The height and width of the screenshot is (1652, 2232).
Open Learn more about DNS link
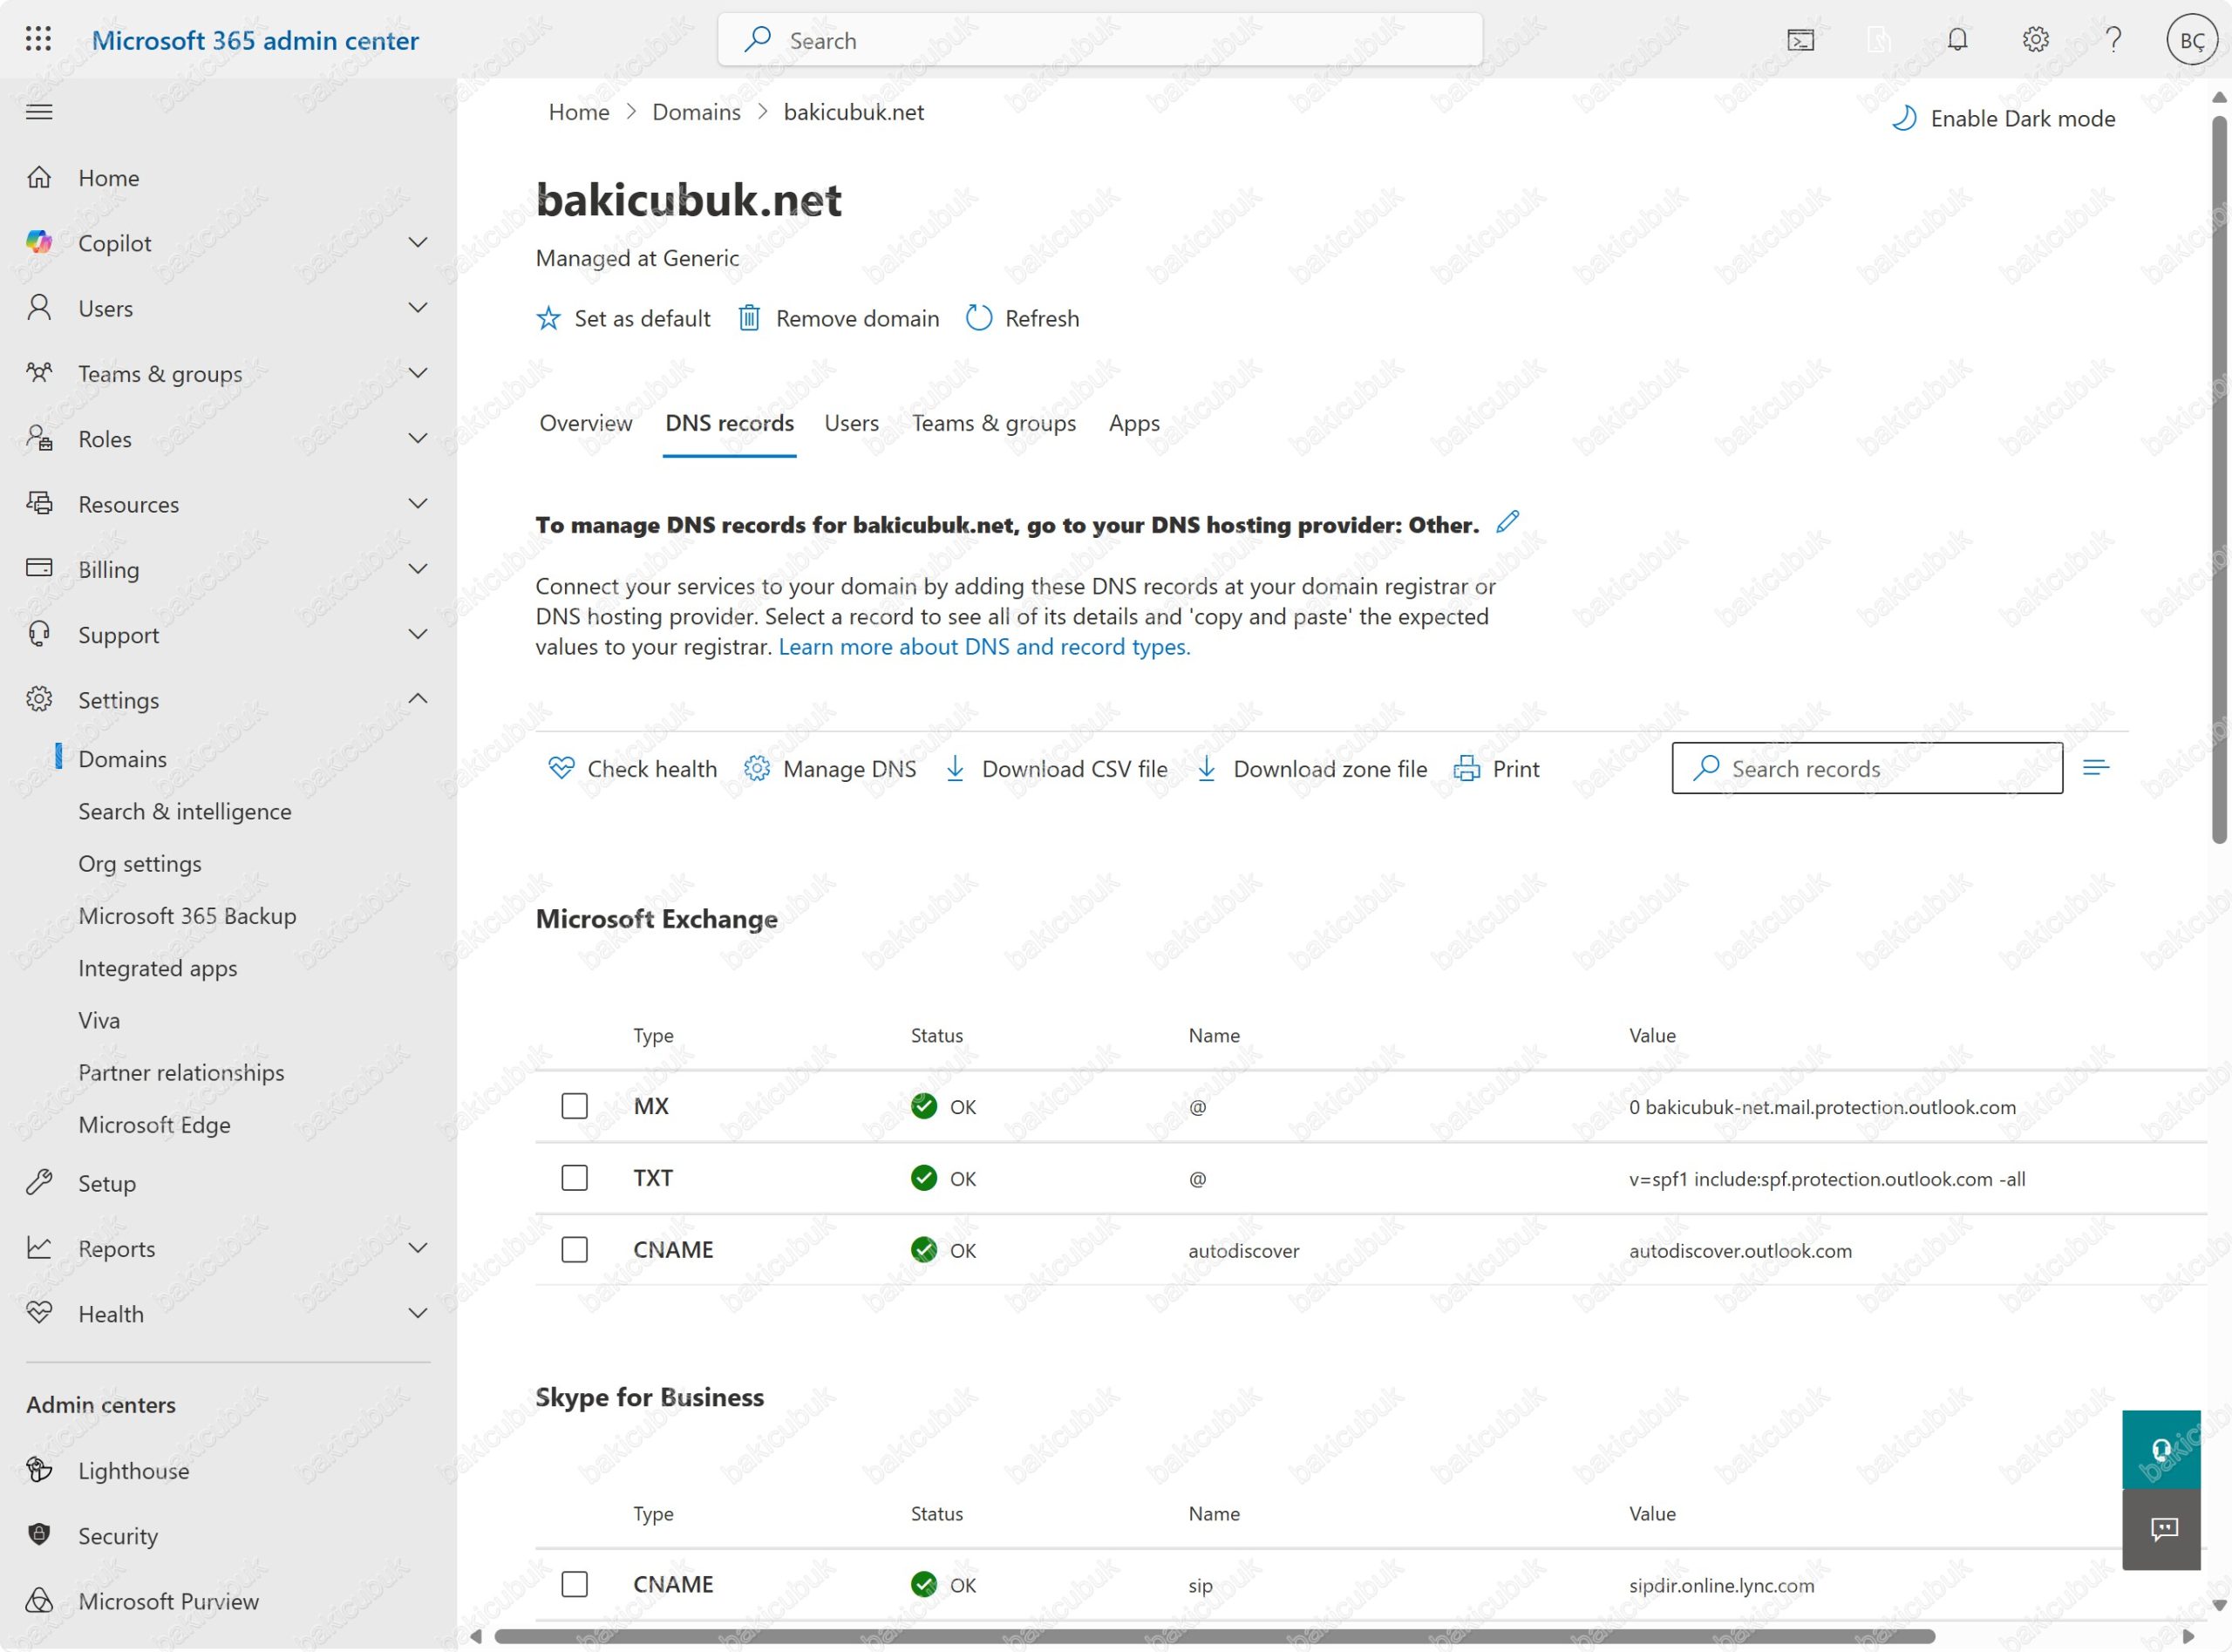coord(984,647)
